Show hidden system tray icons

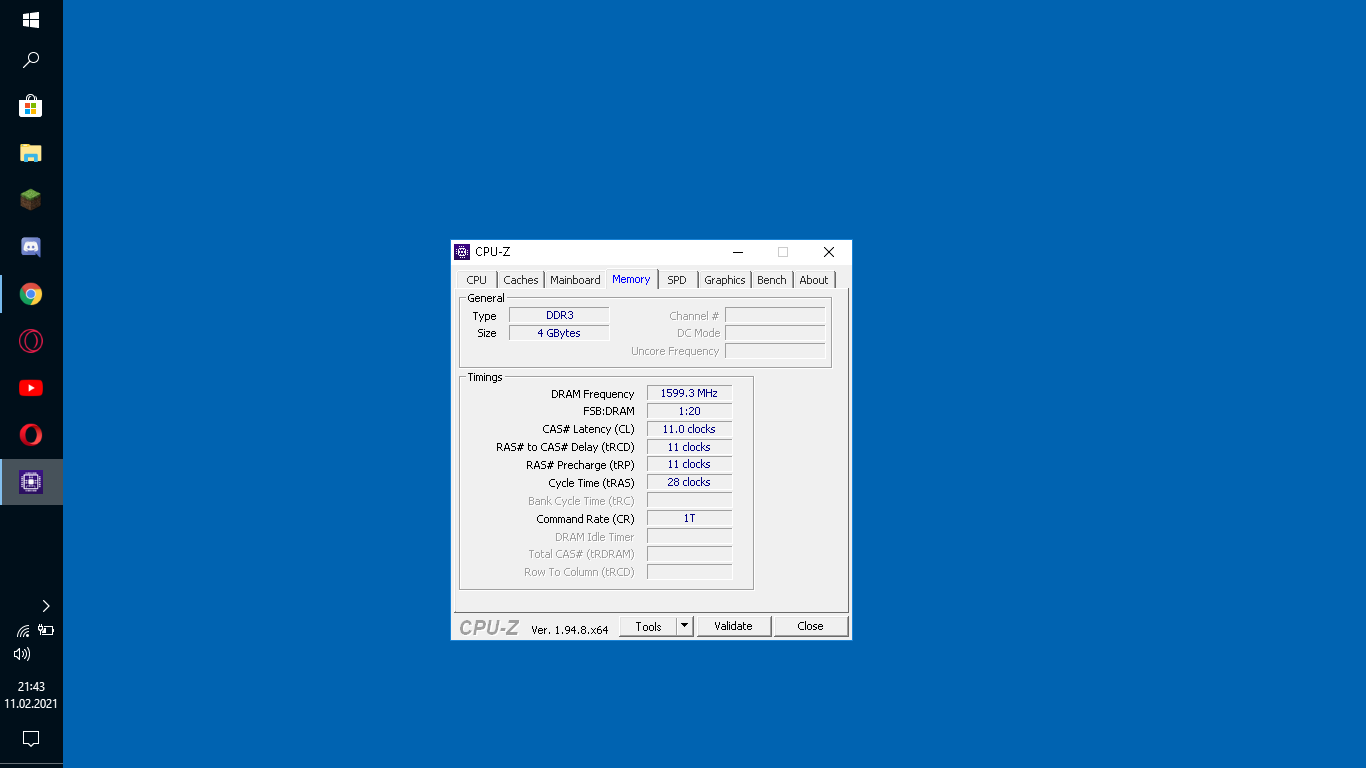46,606
